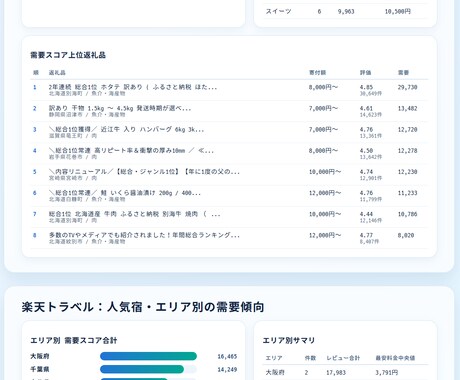This screenshot has width=460, height=380.
Task: Click the 10,500円 value in the スイーツ row
Action: (398, 12)
